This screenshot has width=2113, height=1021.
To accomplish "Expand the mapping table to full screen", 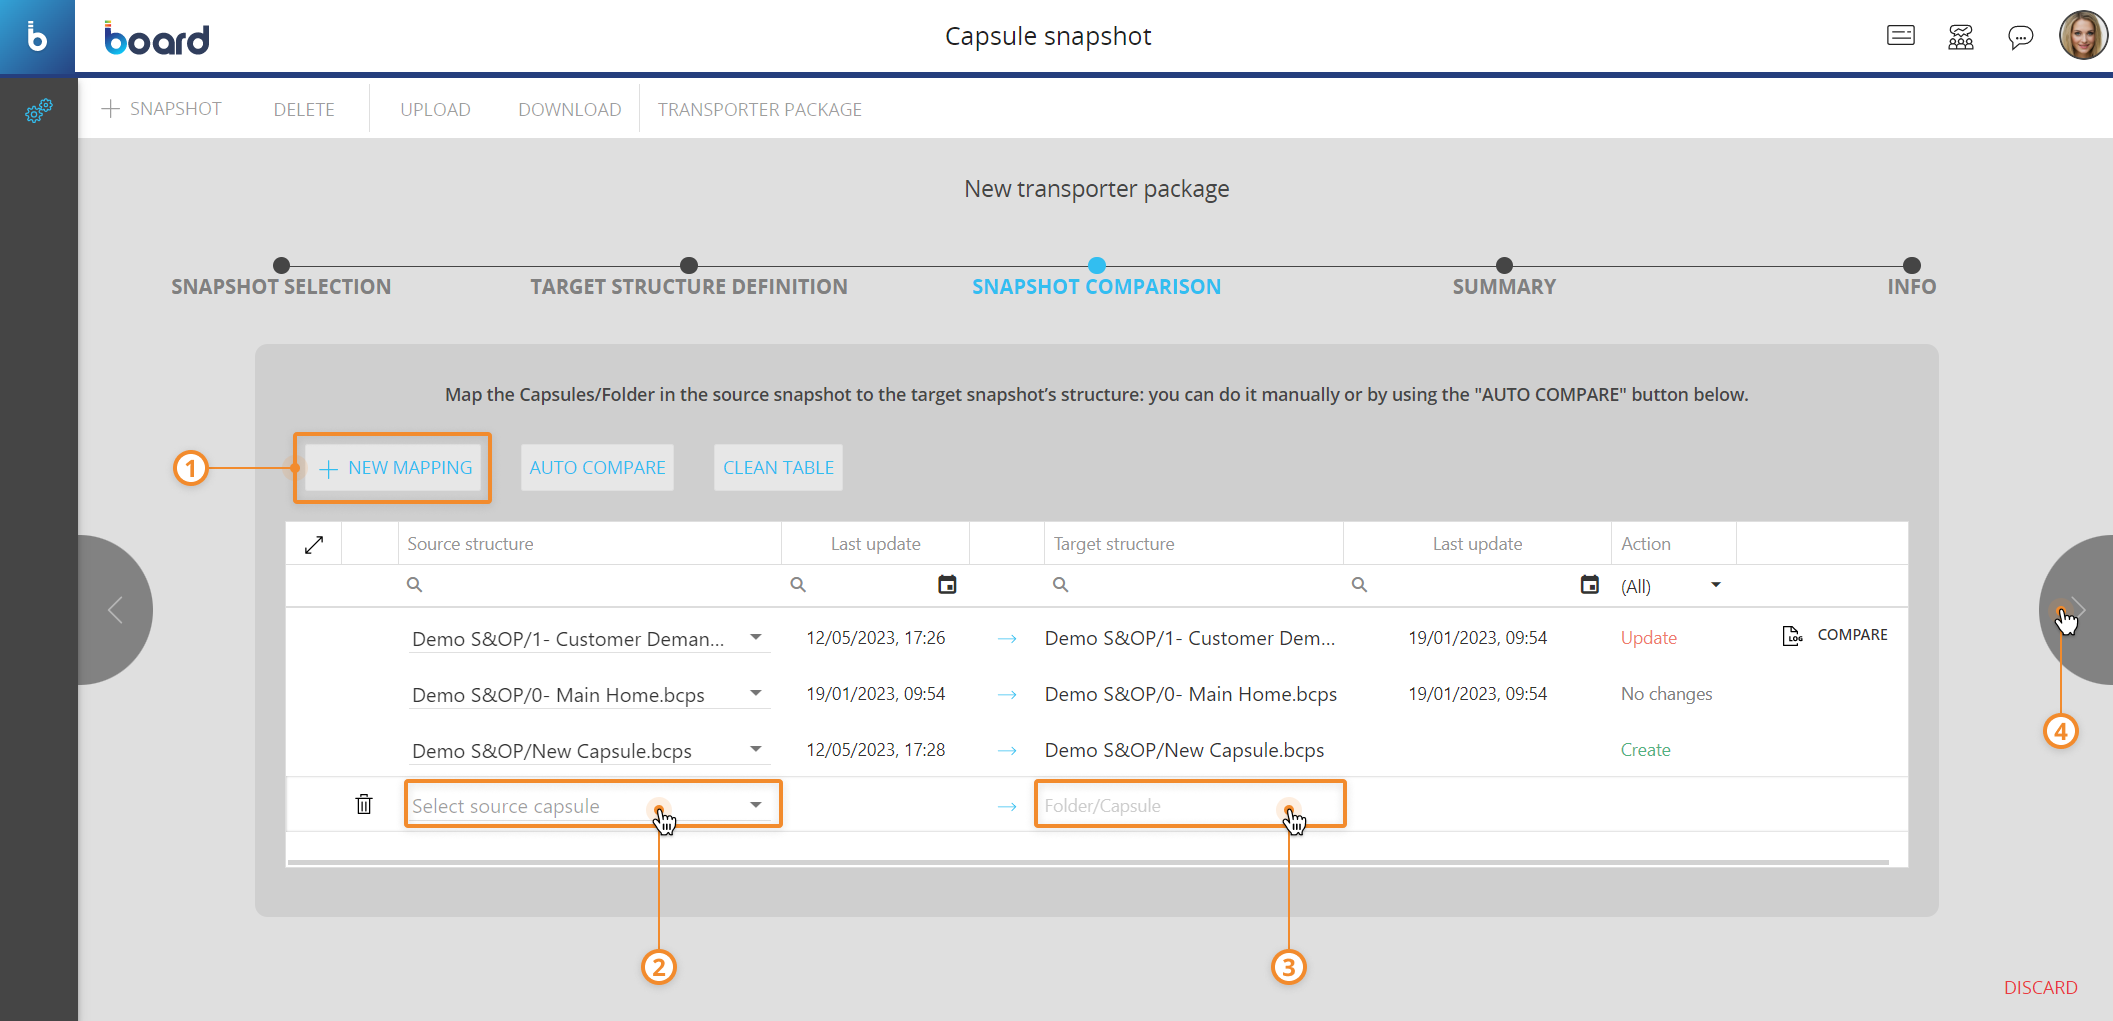I will point(314,544).
